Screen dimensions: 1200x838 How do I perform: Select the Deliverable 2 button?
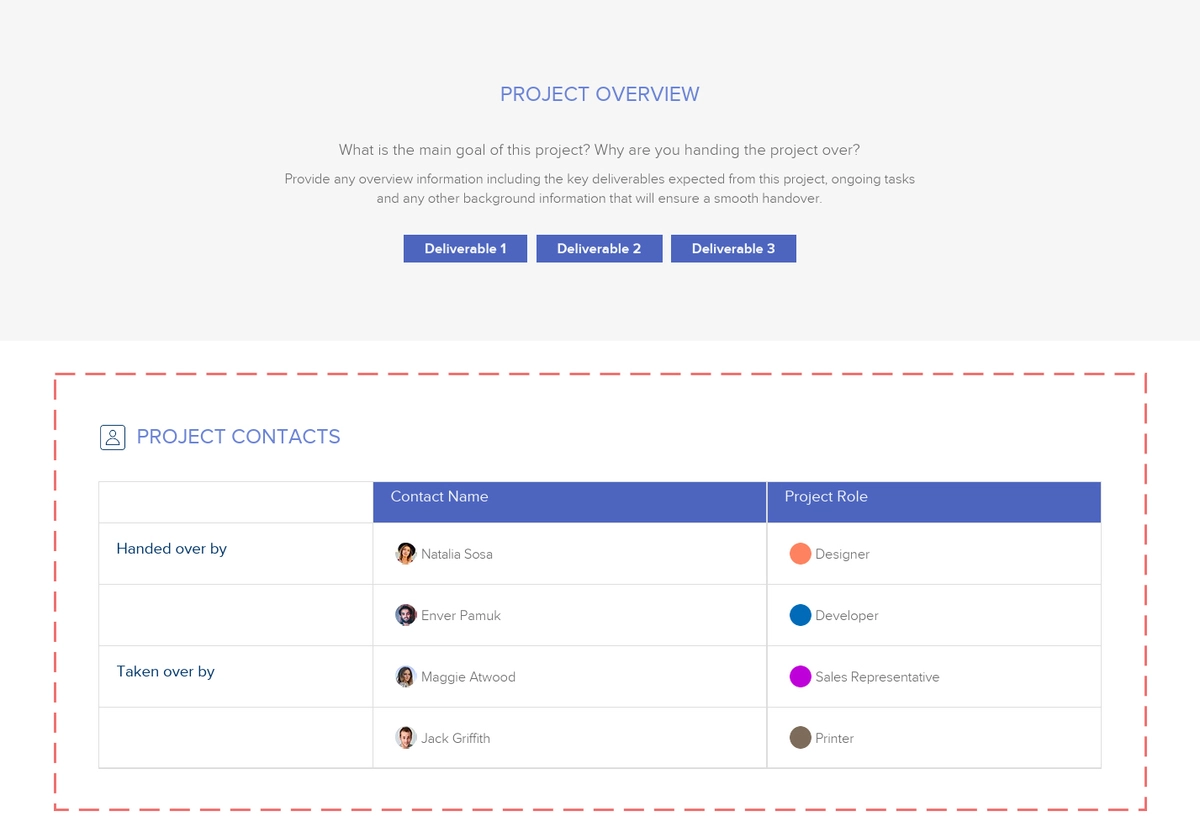599,249
